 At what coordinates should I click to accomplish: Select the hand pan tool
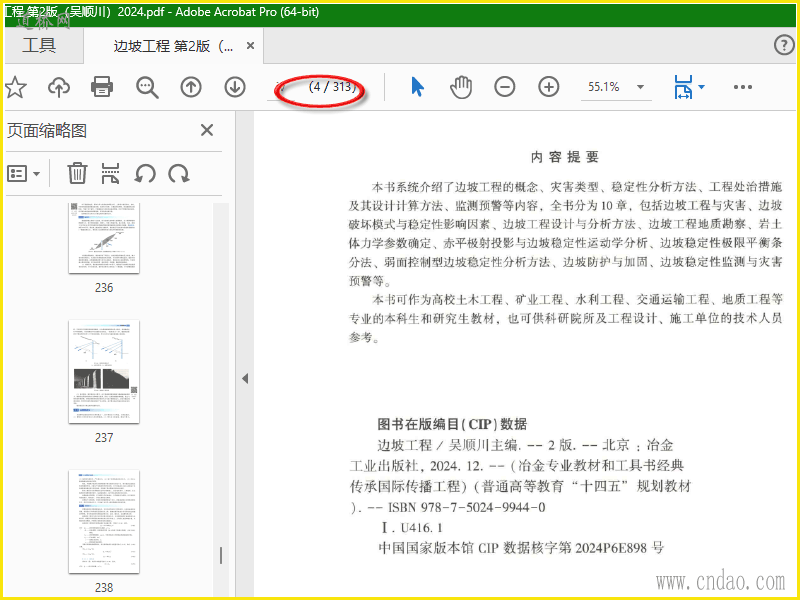point(461,87)
